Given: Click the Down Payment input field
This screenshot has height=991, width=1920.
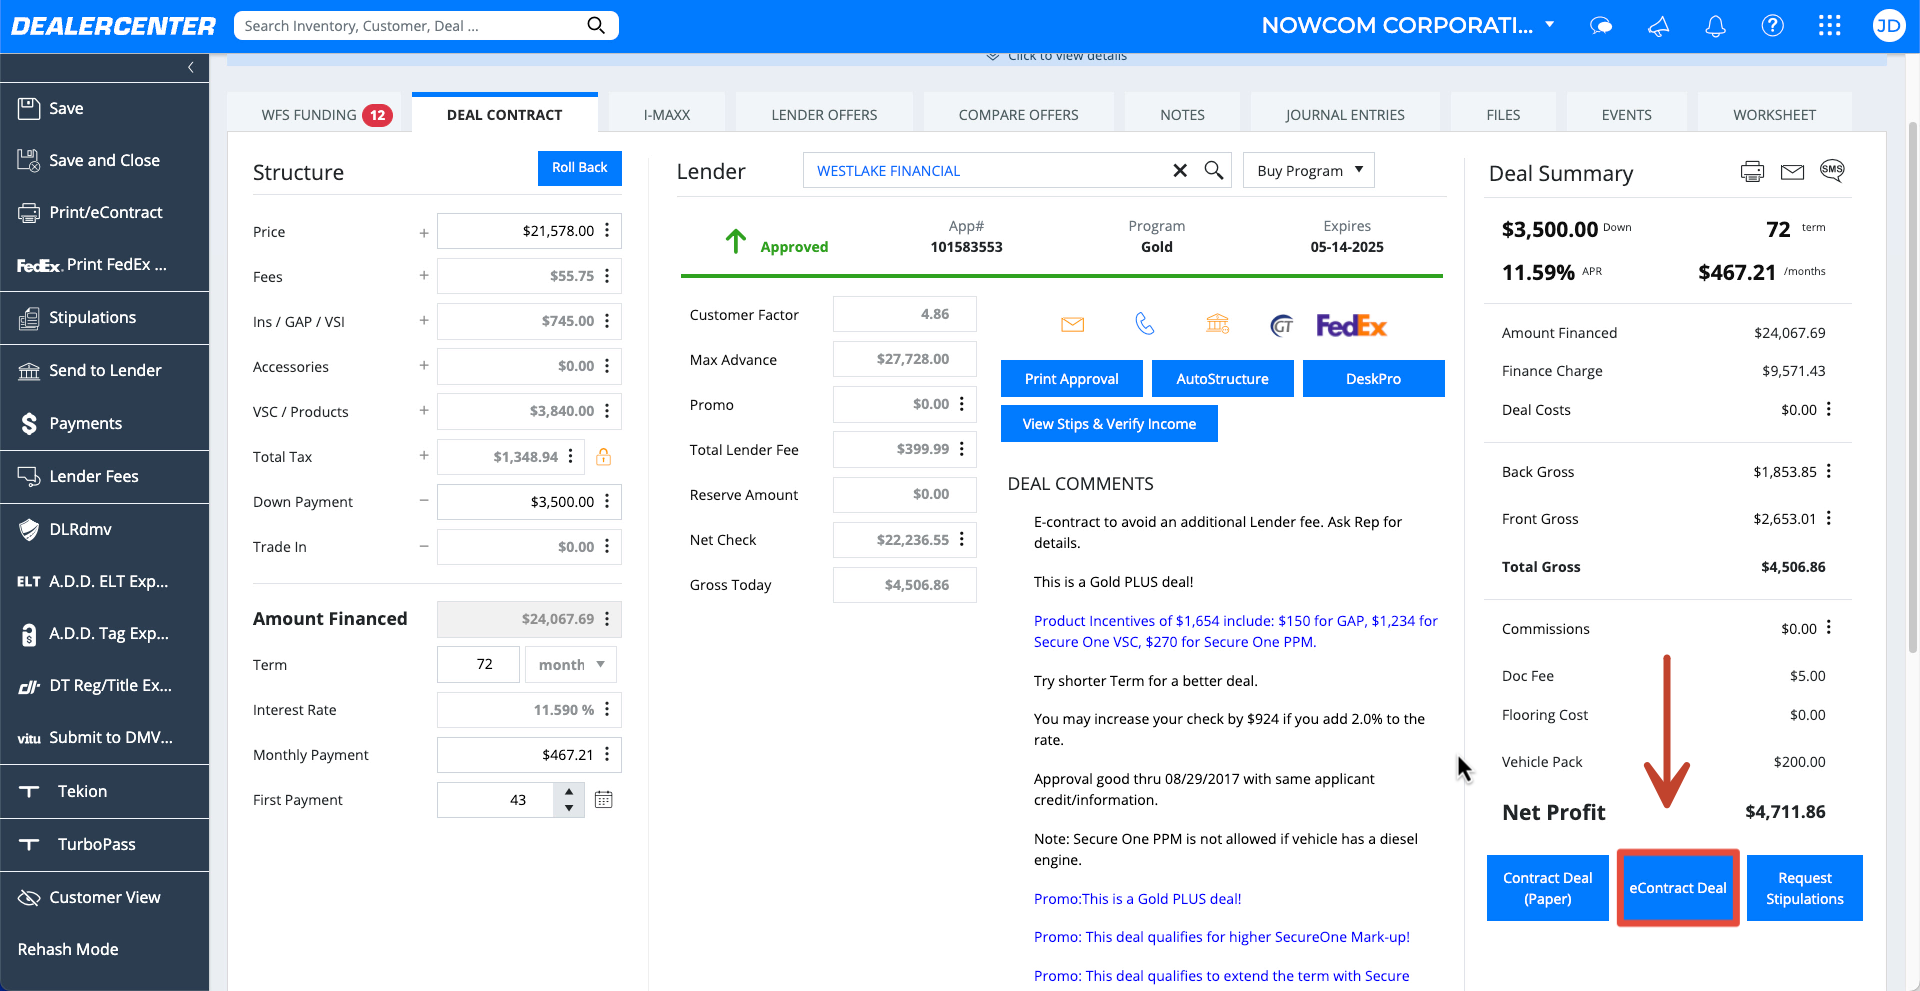Looking at the screenshot, I should (x=528, y=501).
